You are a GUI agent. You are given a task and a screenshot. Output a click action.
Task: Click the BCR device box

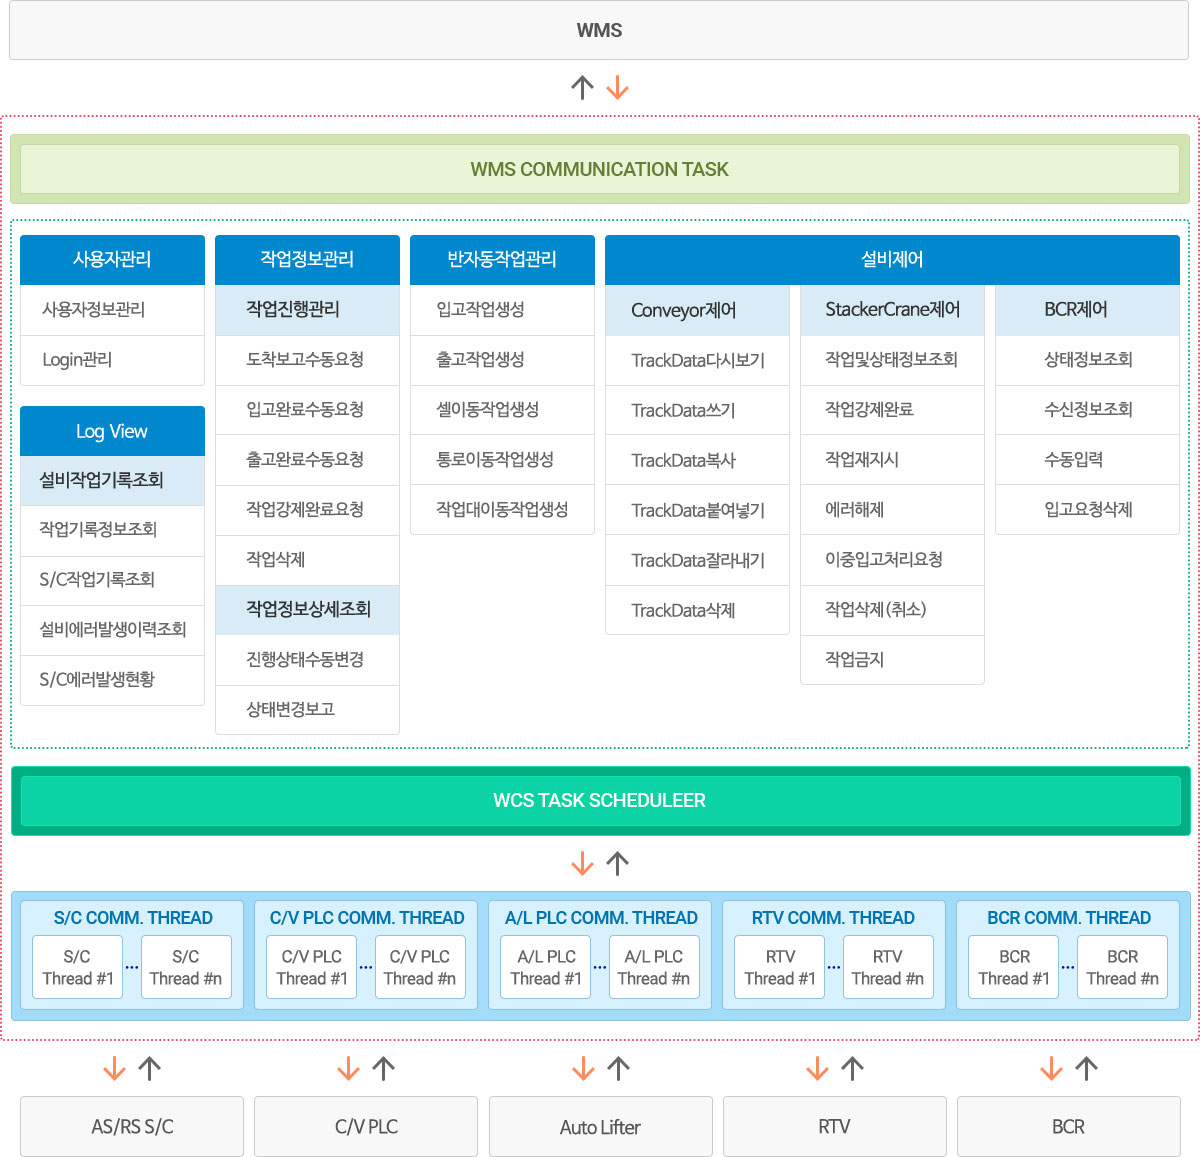click(x=1068, y=1127)
